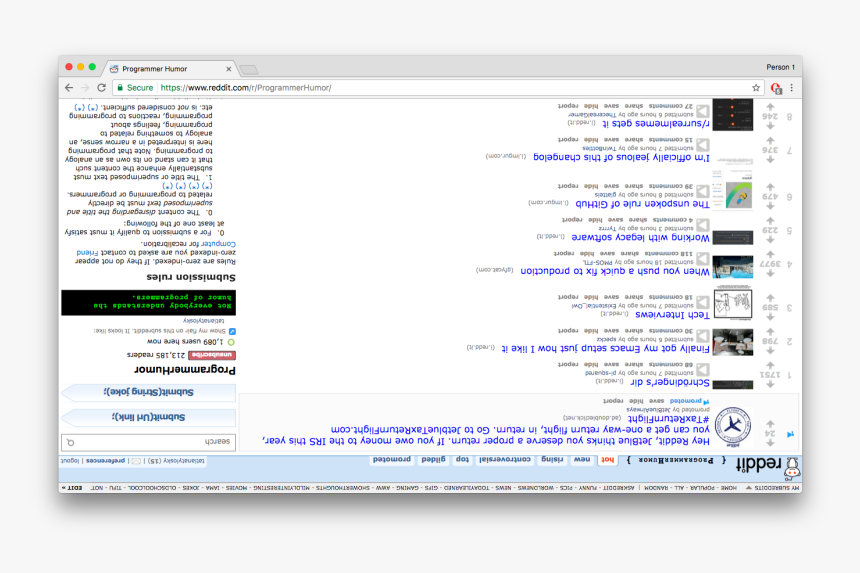Expand preview of 'When you push a quick fix' post
Screen dimensions: 860x573
coord(703,259)
